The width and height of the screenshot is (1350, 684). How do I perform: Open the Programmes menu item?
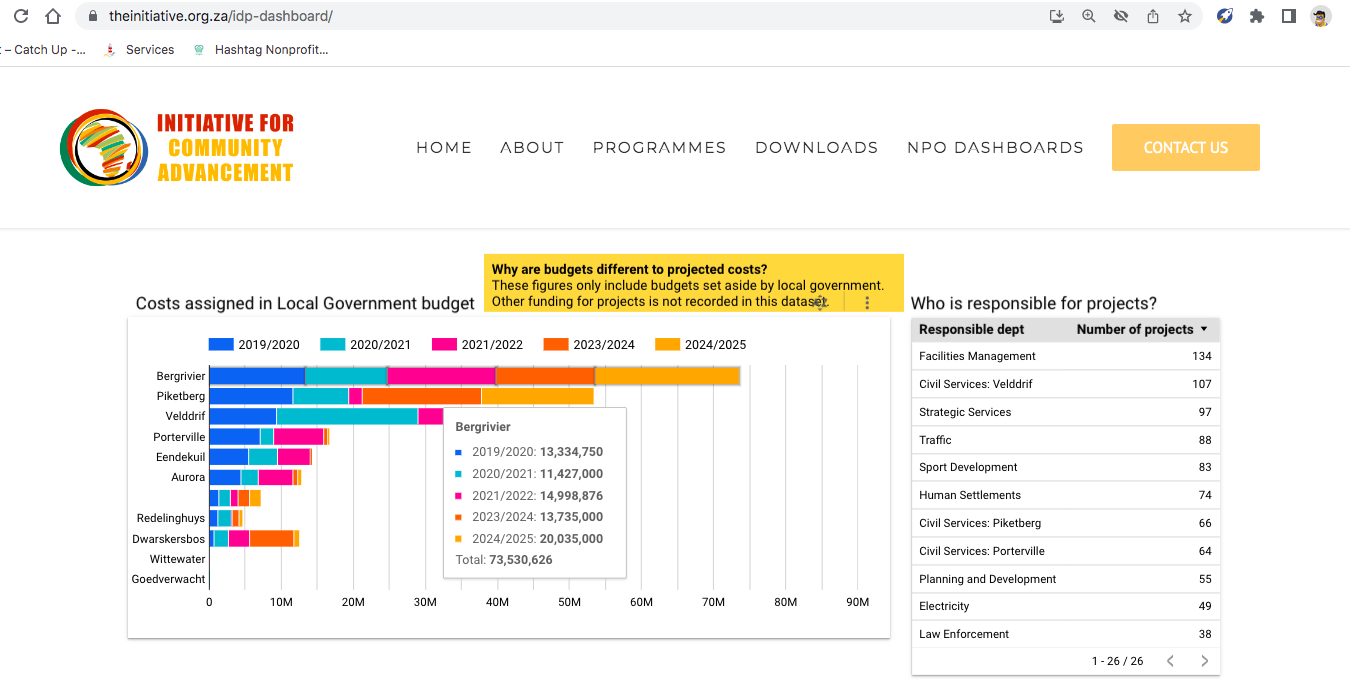tap(659, 148)
